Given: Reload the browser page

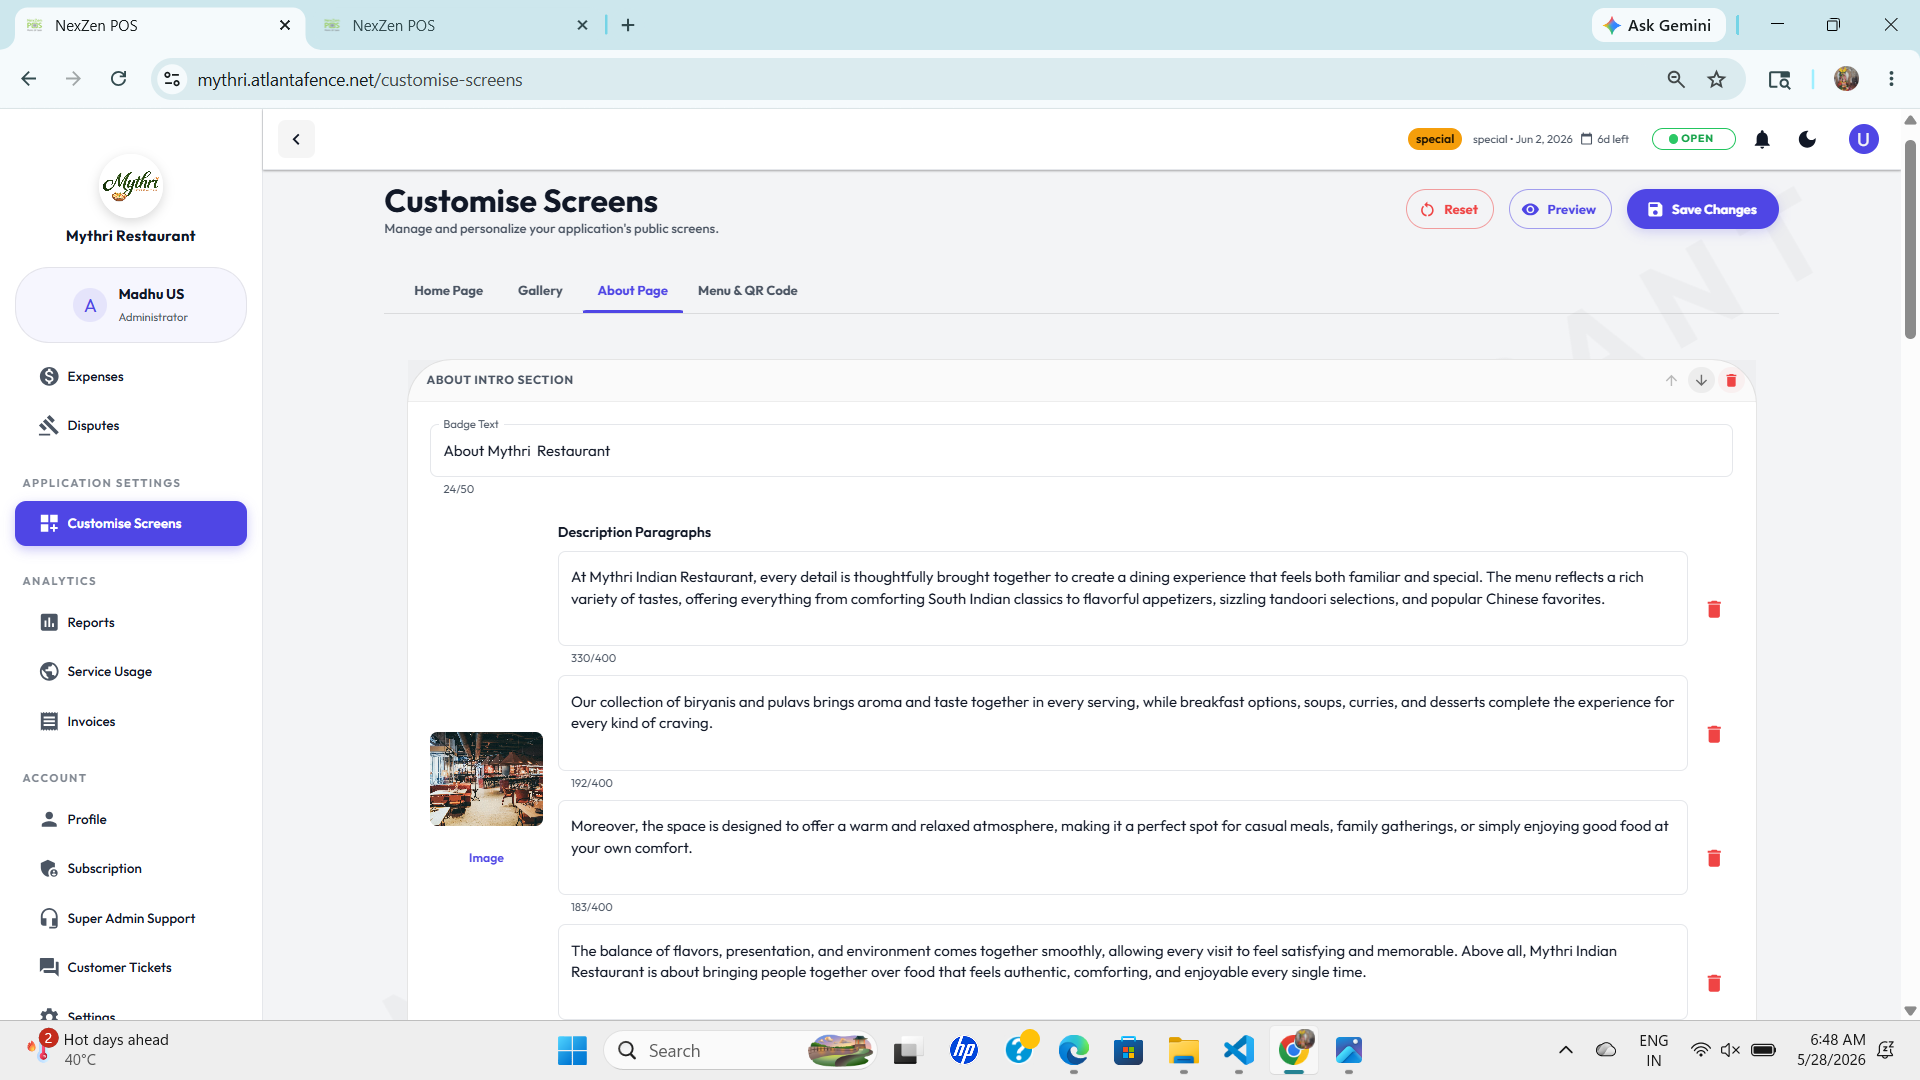Looking at the screenshot, I should (x=118, y=79).
